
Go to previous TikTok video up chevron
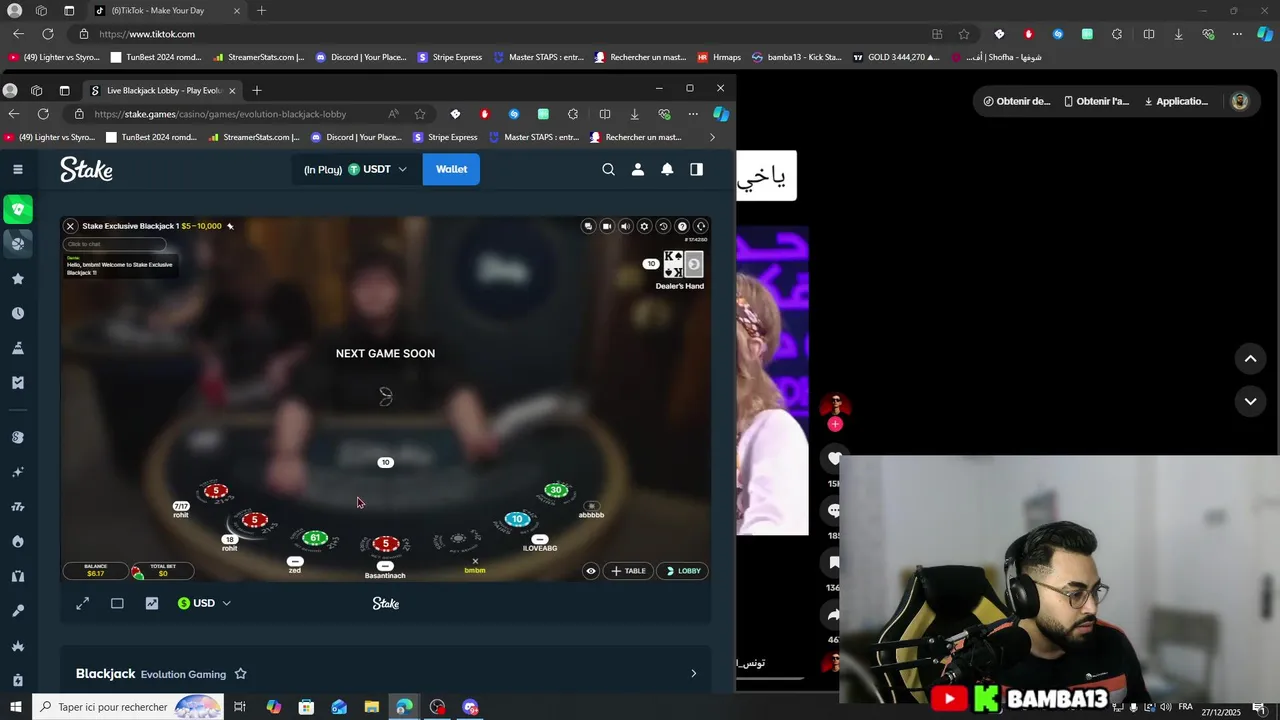[1250, 358]
